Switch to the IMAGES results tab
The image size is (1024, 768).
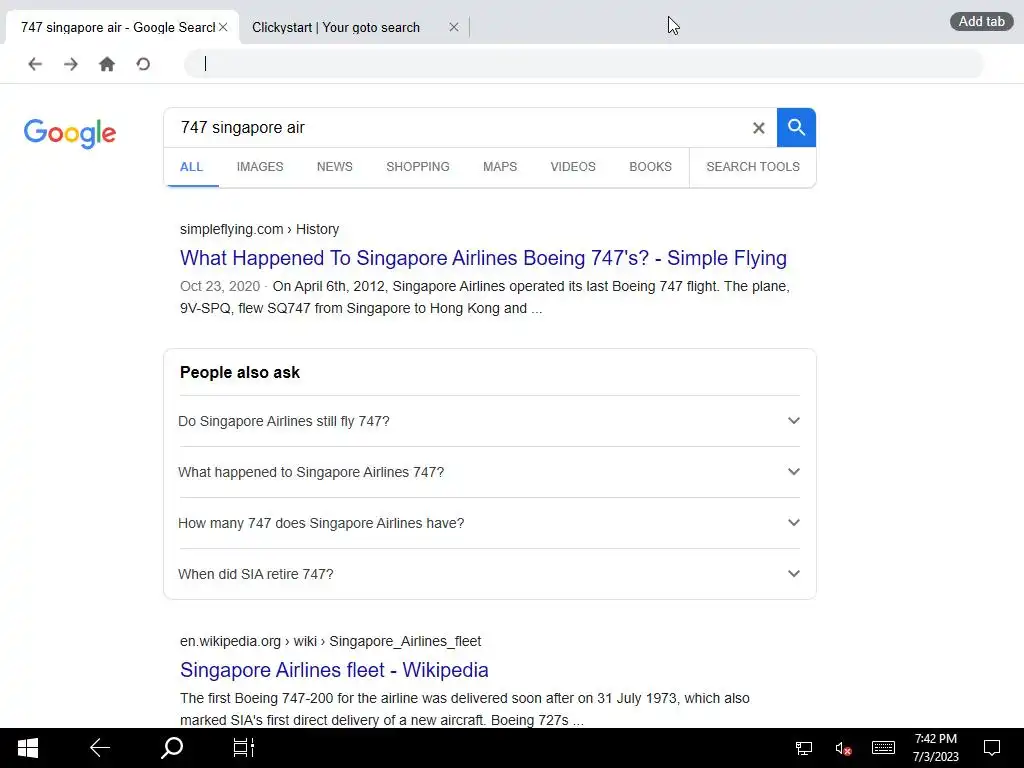coord(260,167)
